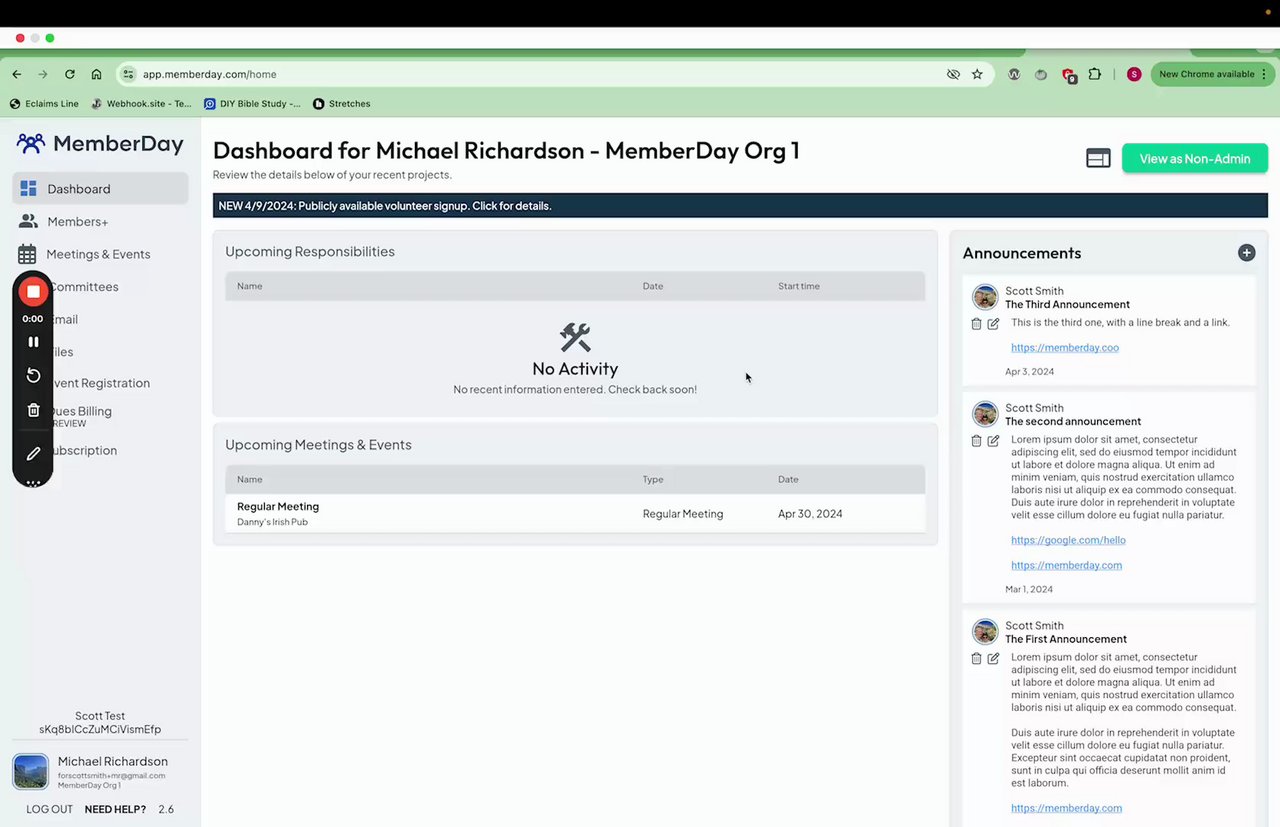Click the Michael Richardson profile picture
Viewport: 1280px width, 827px height.
tap(30, 772)
